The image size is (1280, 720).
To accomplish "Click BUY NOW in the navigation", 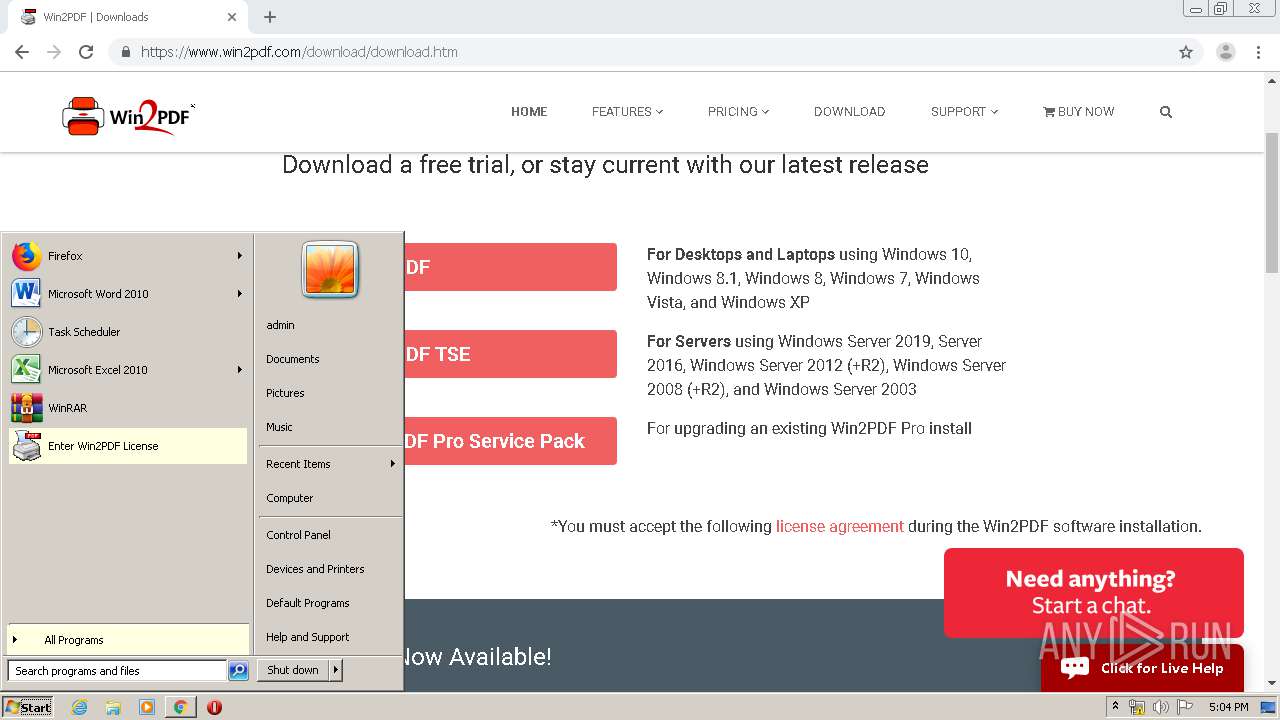I will 1078,112.
